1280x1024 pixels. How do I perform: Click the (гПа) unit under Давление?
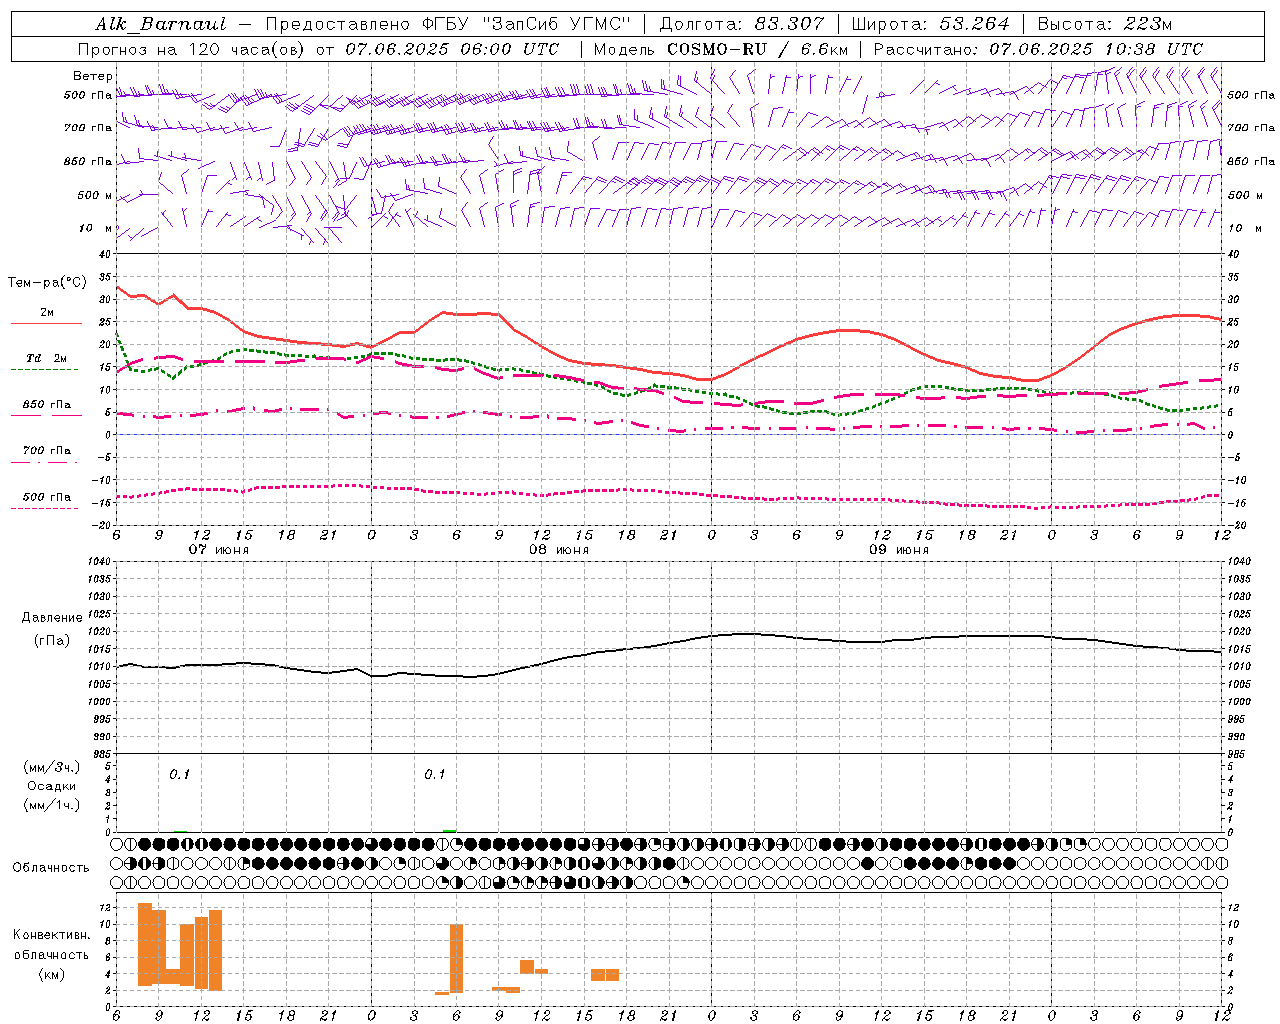pyautogui.click(x=52, y=640)
